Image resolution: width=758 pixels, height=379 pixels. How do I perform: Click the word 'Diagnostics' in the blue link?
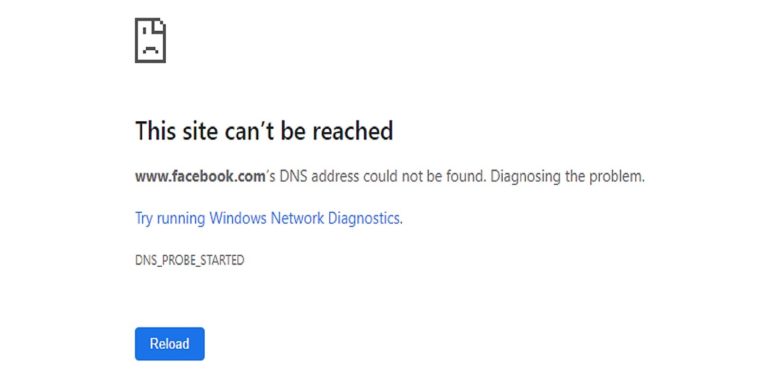(x=365, y=219)
